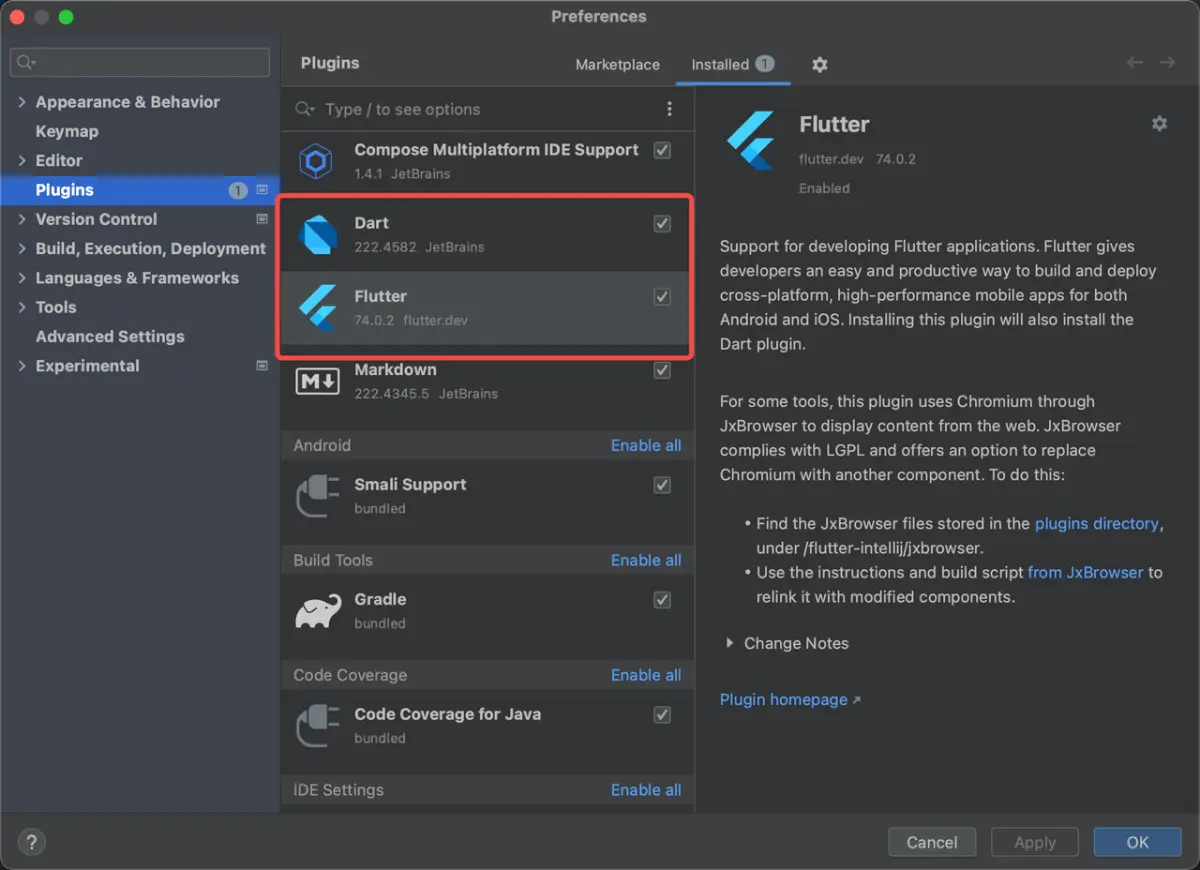
Task: Click the Smali Support plugin icon
Action: pyautogui.click(x=317, y=495)
